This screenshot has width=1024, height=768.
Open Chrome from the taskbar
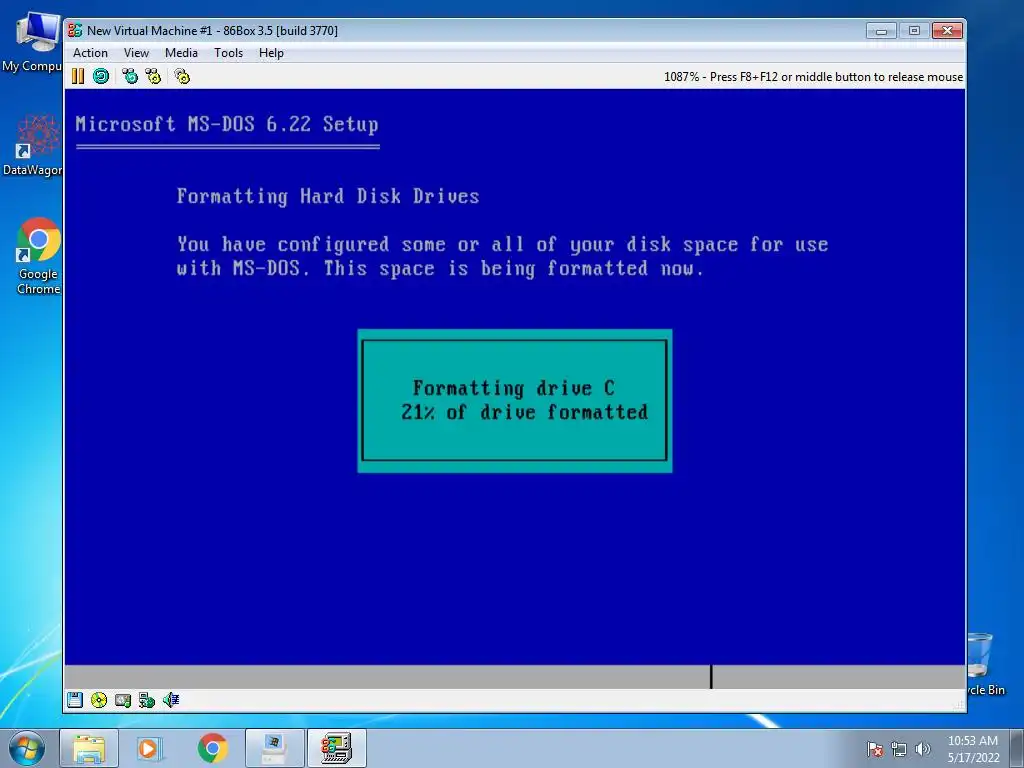(212, 748)
